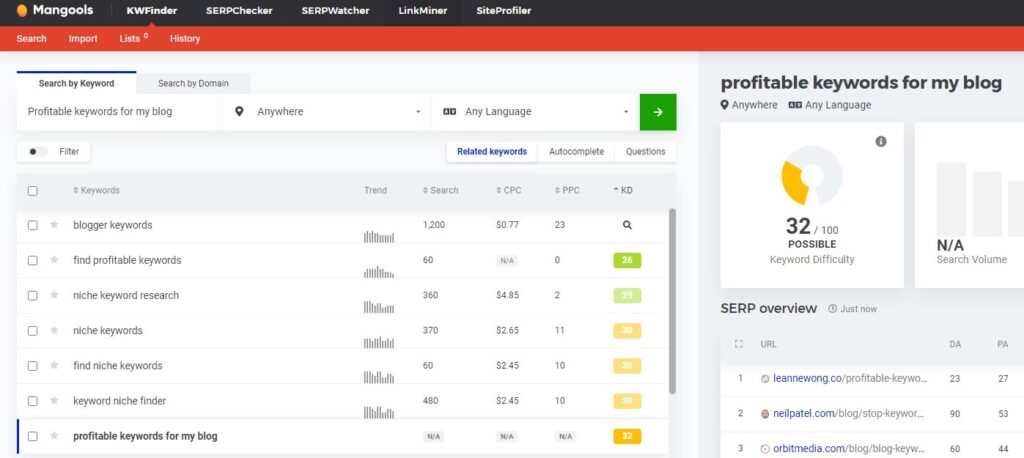Switch to Search by Domain tab

(193, 84)
